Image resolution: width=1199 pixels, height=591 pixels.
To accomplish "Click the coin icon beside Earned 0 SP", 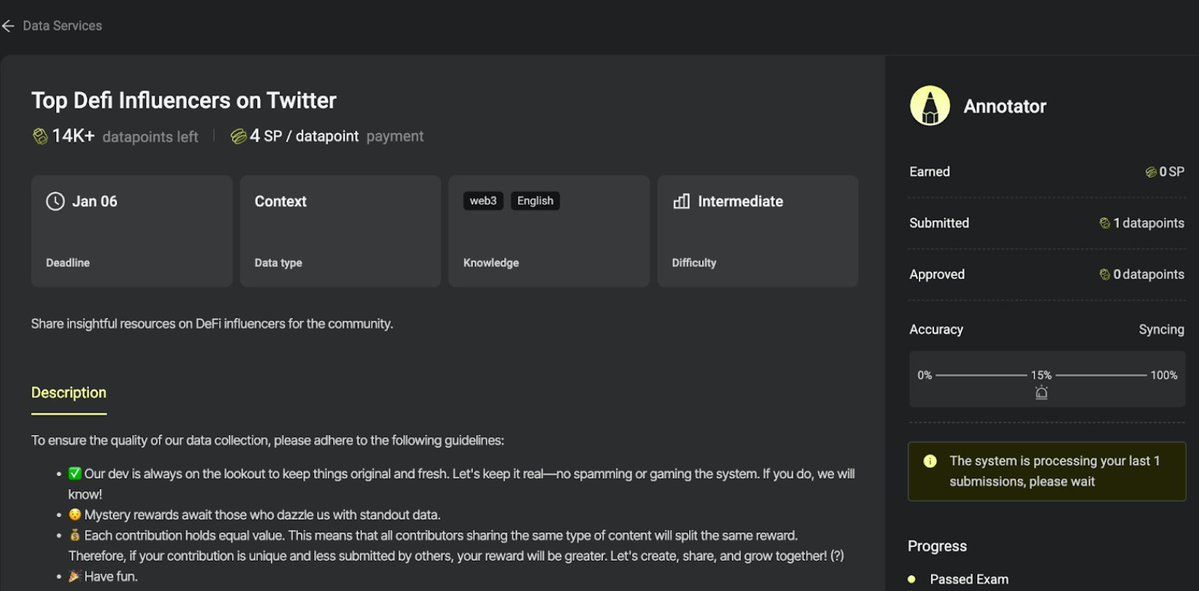I will click(x=1151, y=172).
